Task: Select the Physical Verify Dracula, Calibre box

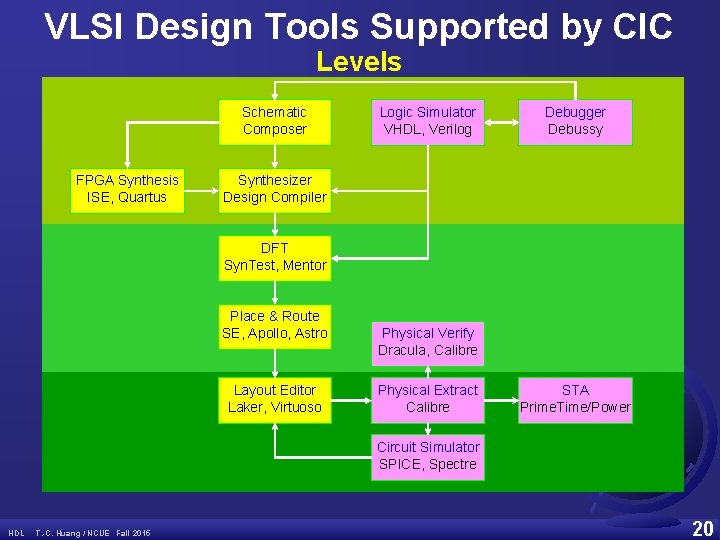Action: 428,344
